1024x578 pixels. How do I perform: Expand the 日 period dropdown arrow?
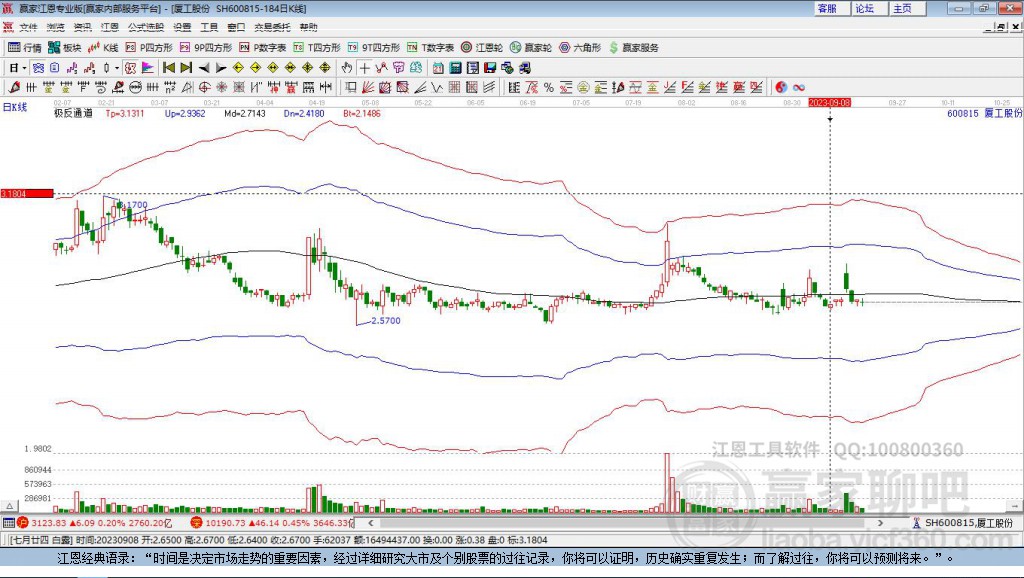(24, 68)
